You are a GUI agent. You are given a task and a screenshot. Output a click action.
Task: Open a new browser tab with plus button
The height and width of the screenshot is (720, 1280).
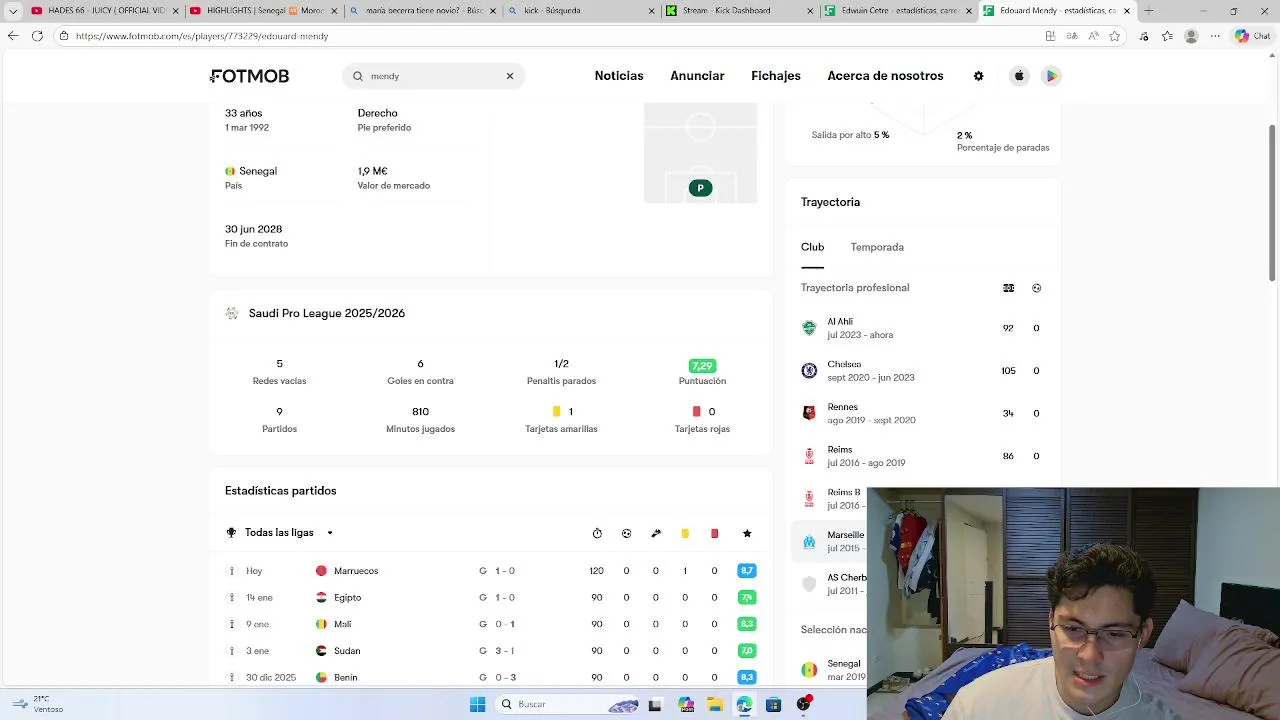[1148, 10]
